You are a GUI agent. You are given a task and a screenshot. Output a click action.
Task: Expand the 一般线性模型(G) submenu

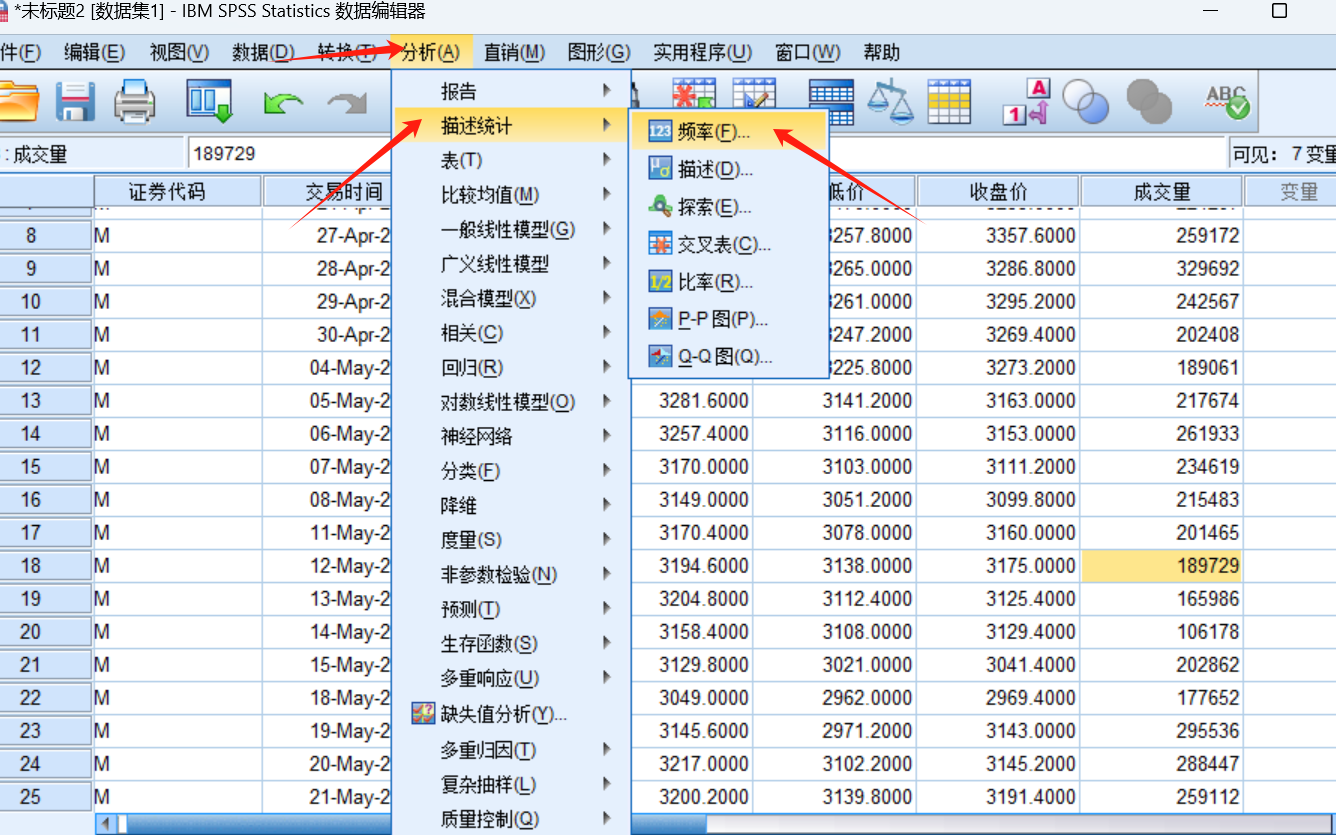pos(511,229)
